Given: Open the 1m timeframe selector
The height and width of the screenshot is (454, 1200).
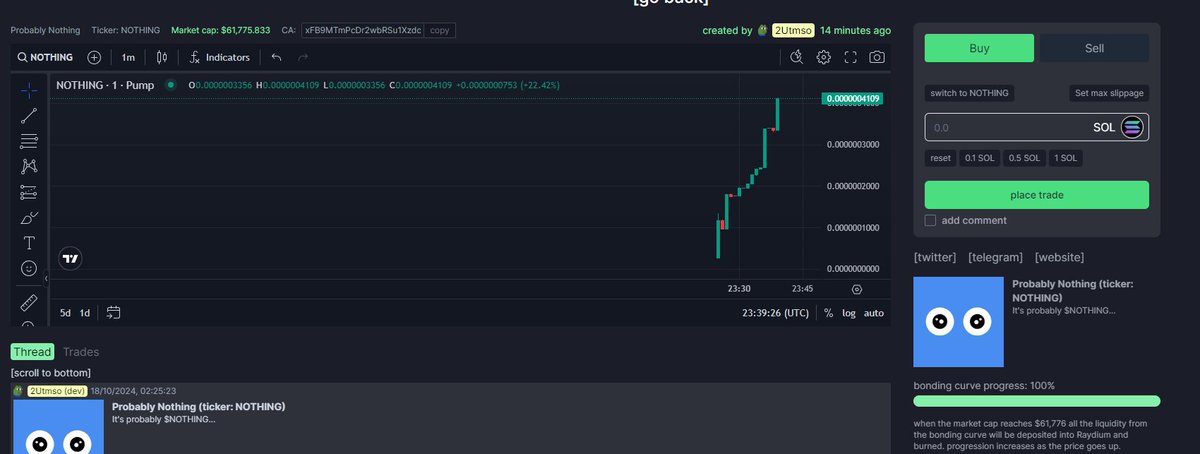Looking at the screenshot, I should click(x=128, y=57).
